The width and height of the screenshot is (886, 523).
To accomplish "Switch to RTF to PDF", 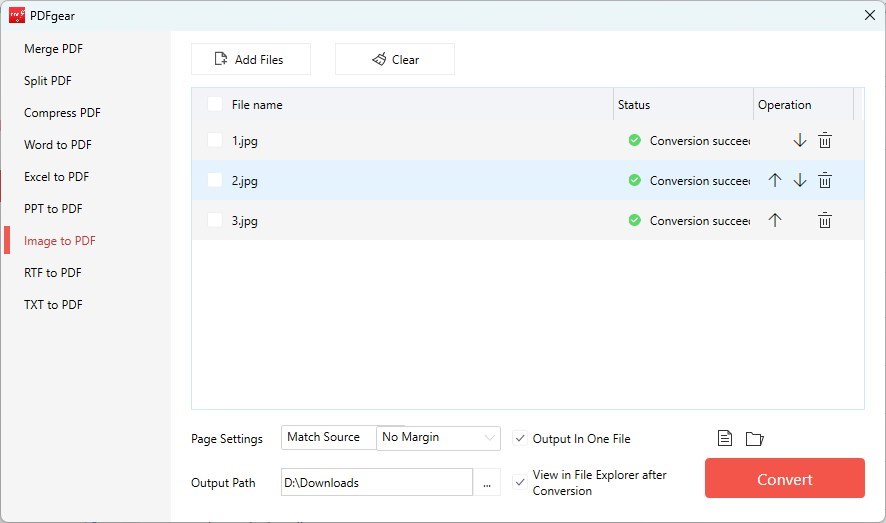I will 53,273.
